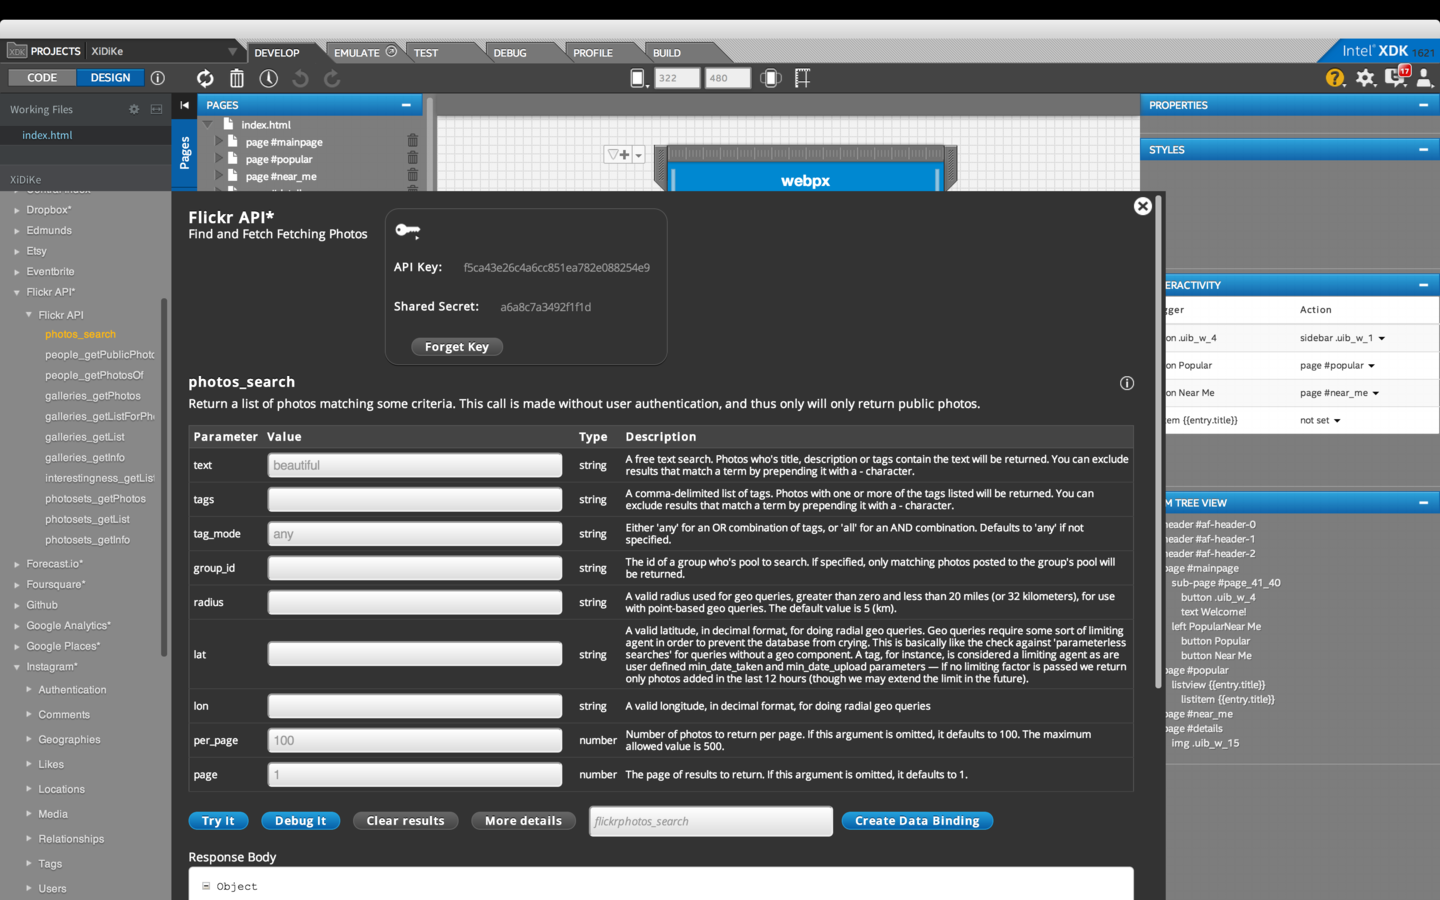Click the redo arrow icon
1440x900 pixels.
[332, 78]
